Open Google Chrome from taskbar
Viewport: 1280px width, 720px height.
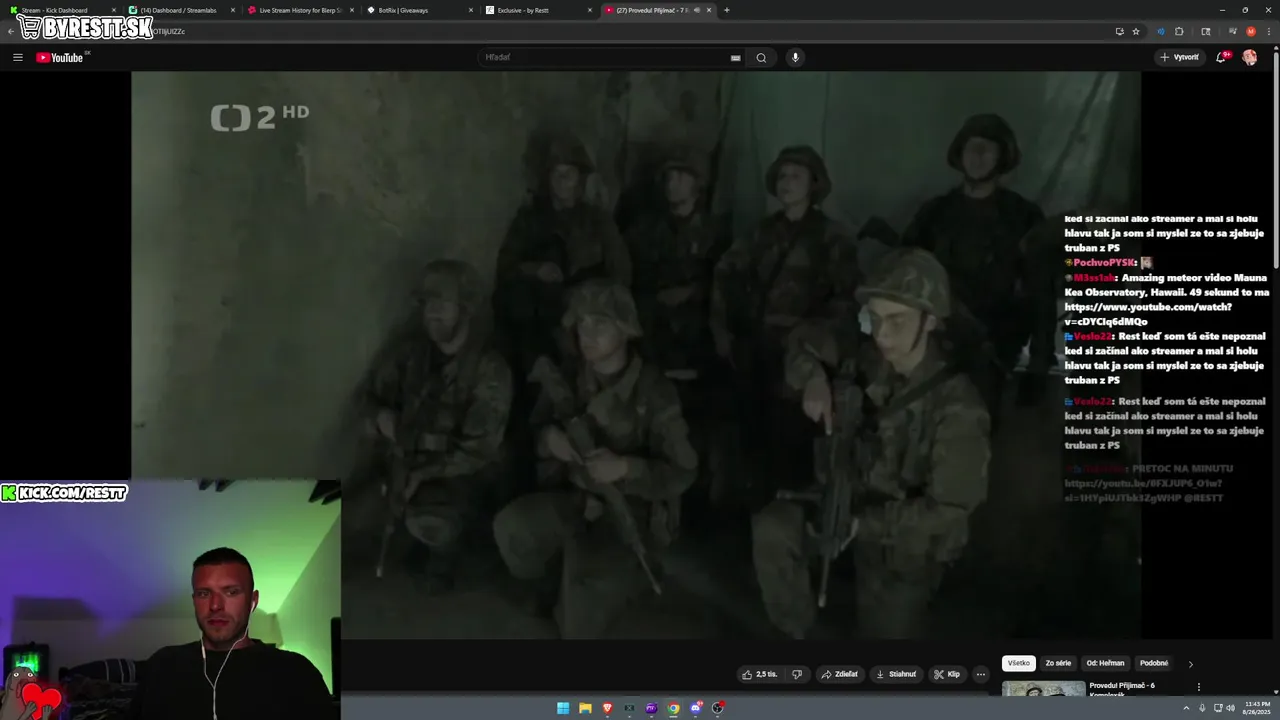coord(673,708)
